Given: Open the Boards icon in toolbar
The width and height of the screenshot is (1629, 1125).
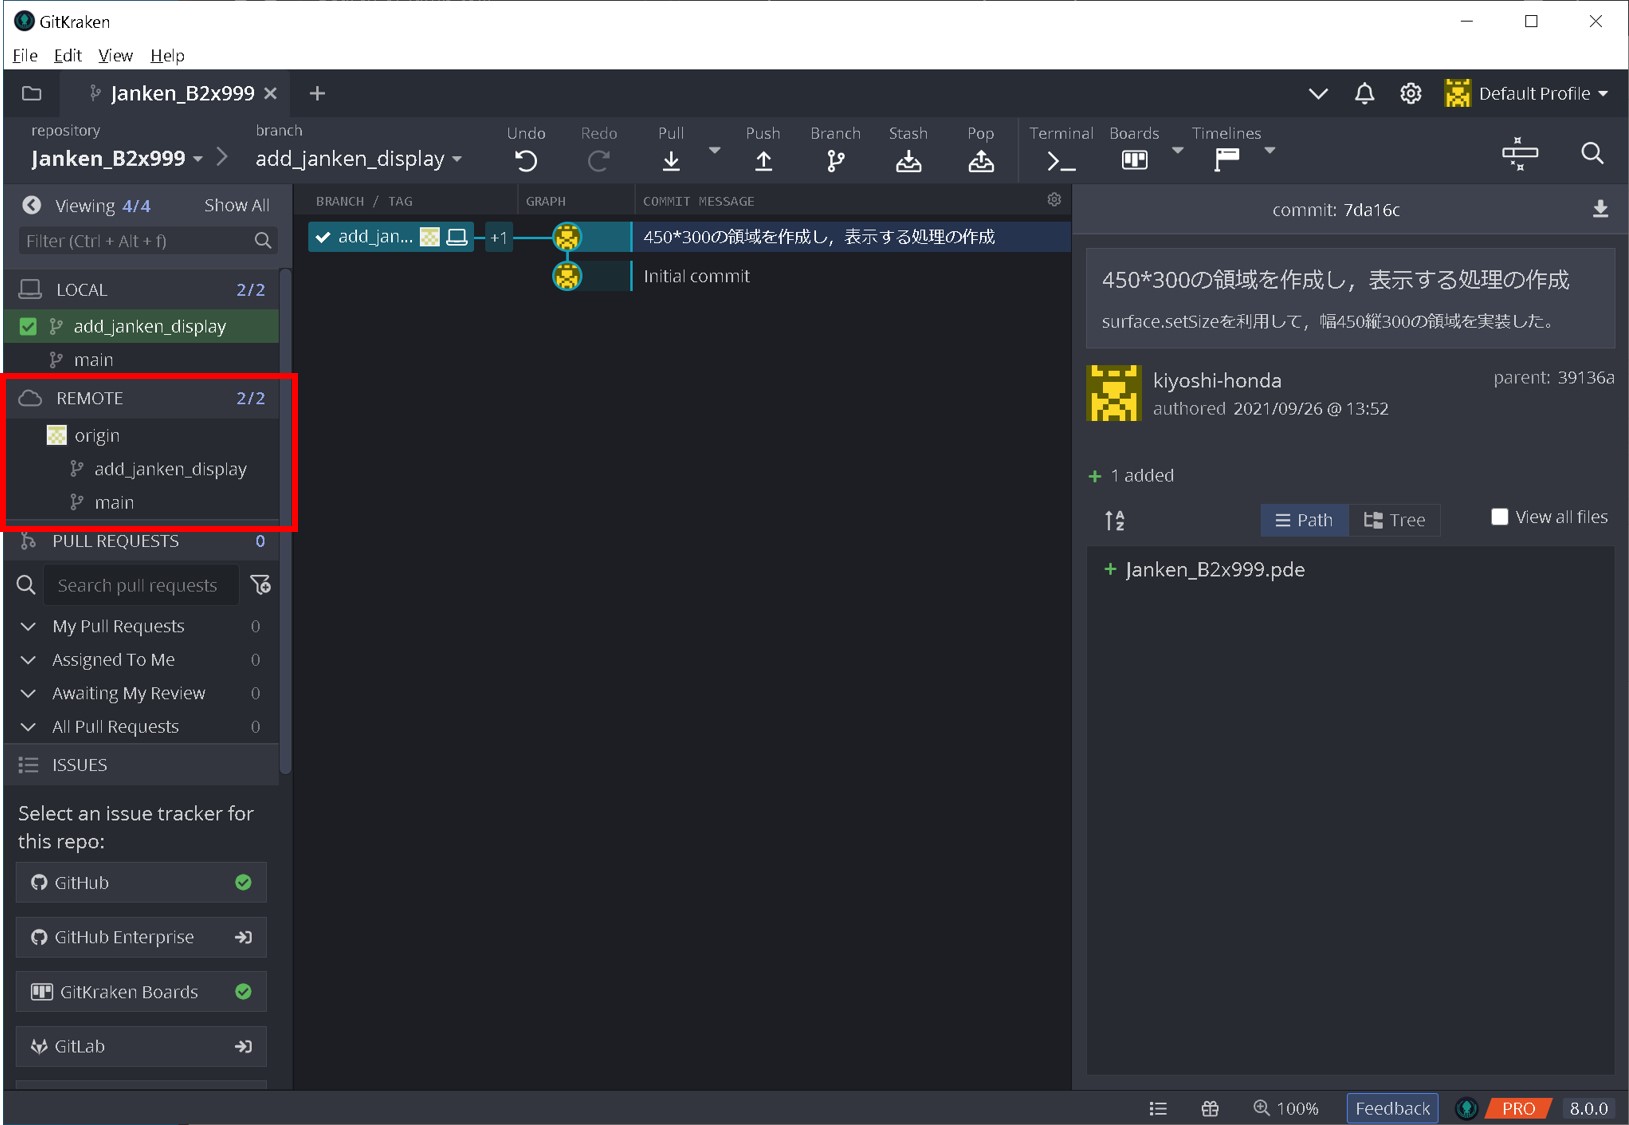Looking at the screenshot, I should point(1134,160).
